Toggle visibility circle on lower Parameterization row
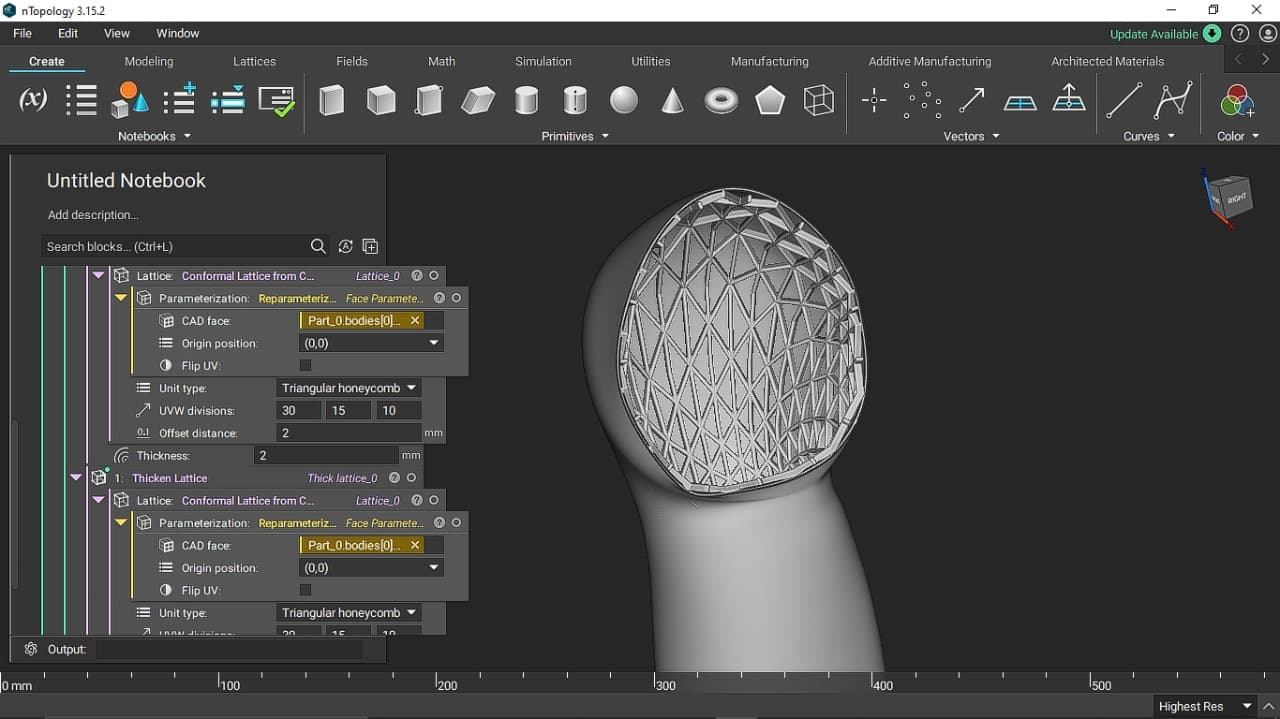The height and width of the screenshot is (719, 1280). pos(456,523)
